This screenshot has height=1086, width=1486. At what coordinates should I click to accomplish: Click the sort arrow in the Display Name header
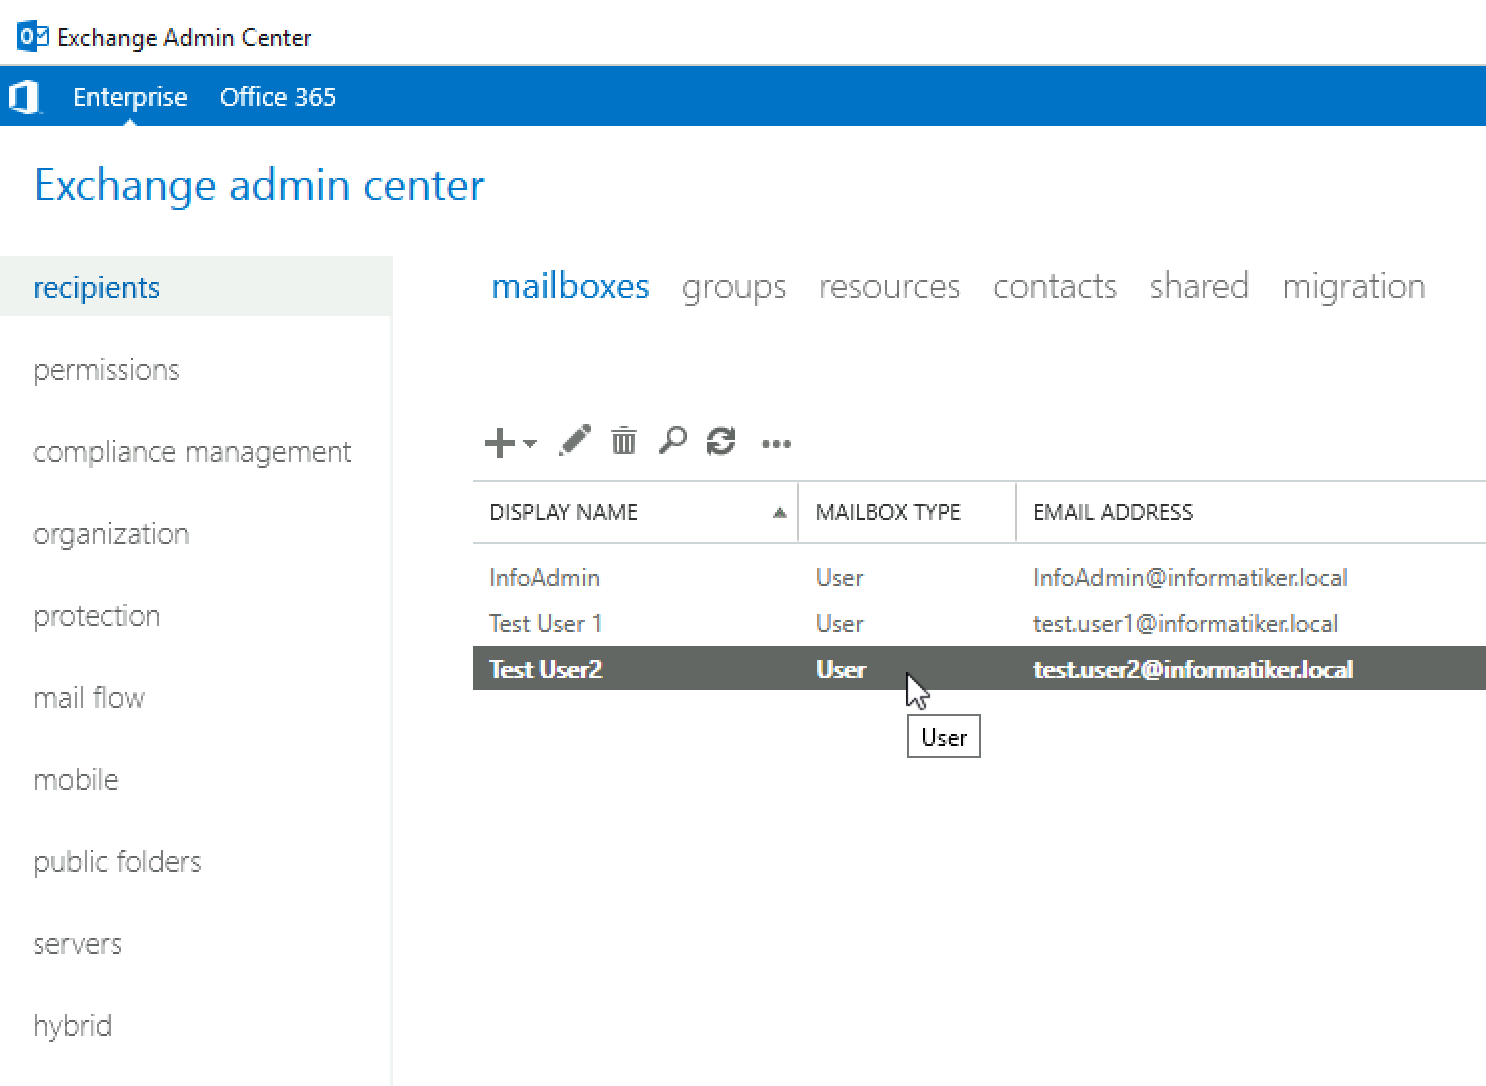tap(780, 512)
